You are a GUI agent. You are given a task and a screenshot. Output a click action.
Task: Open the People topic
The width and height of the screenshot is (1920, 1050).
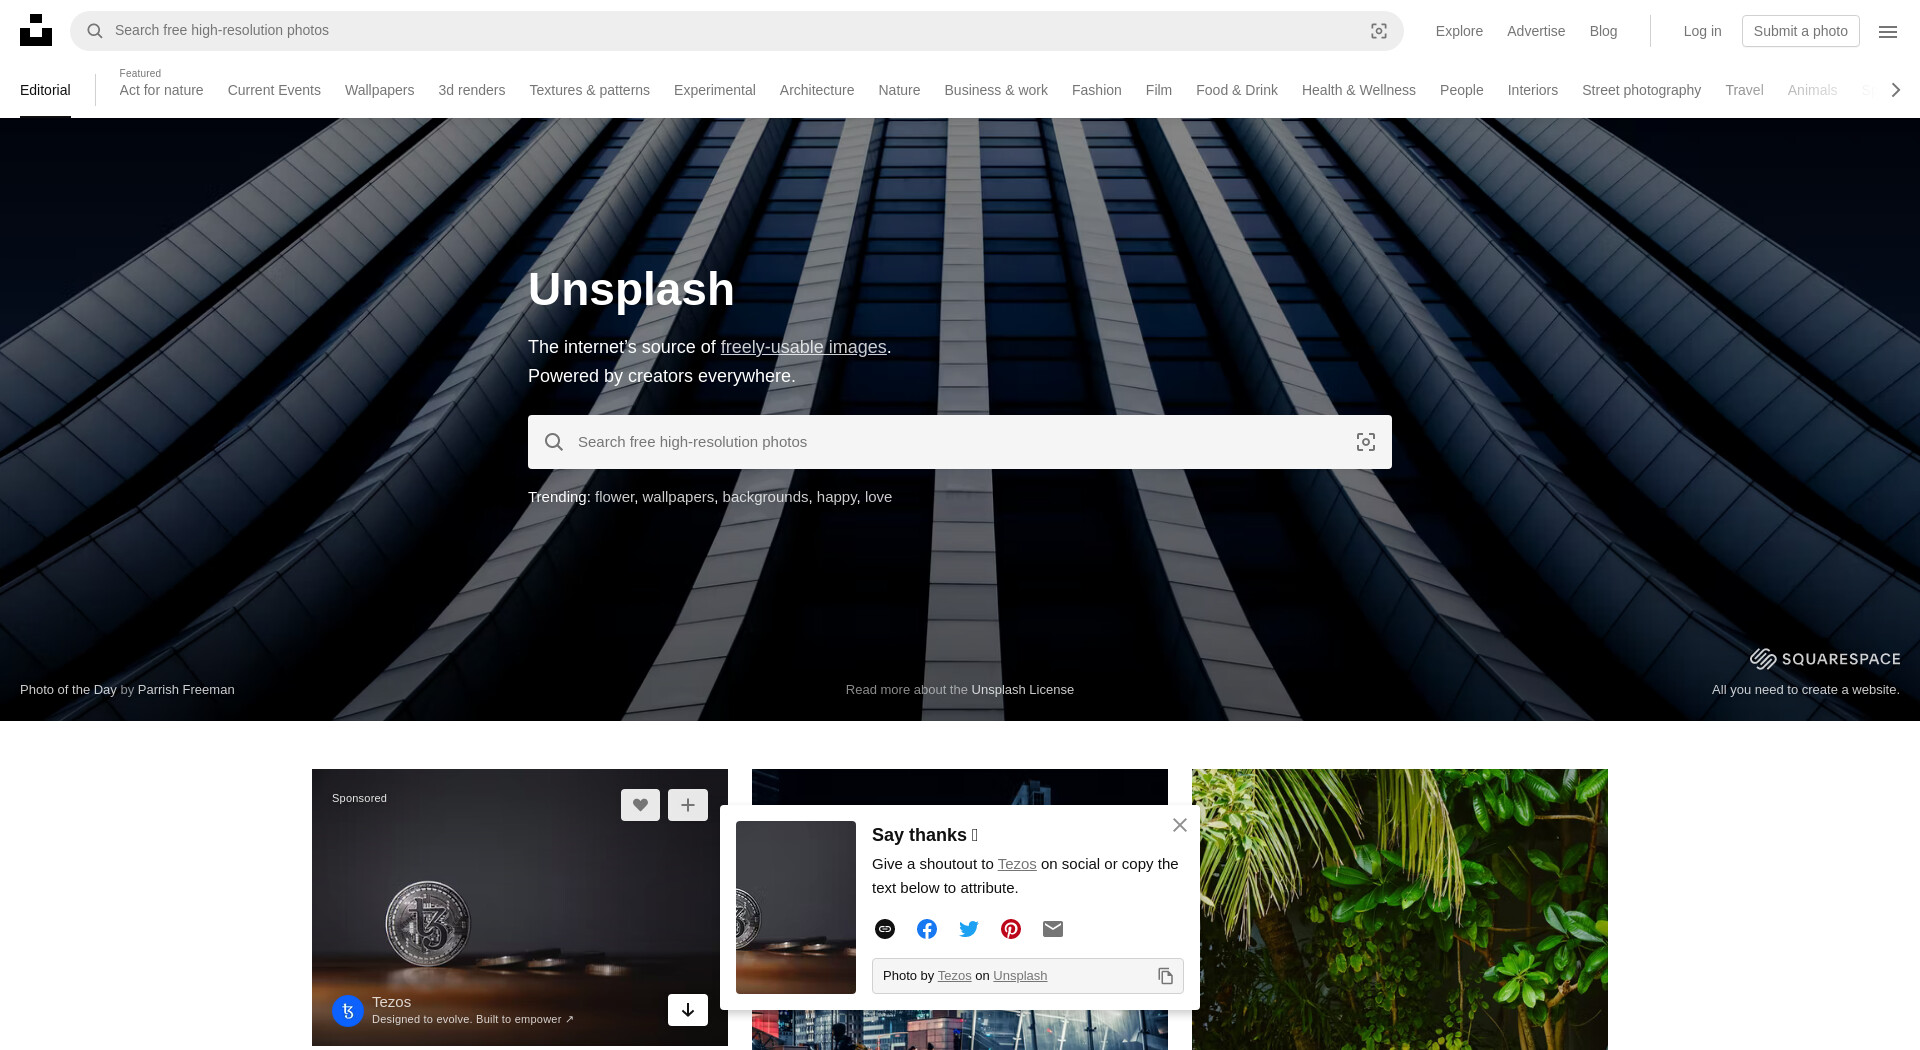point(1461,90)
